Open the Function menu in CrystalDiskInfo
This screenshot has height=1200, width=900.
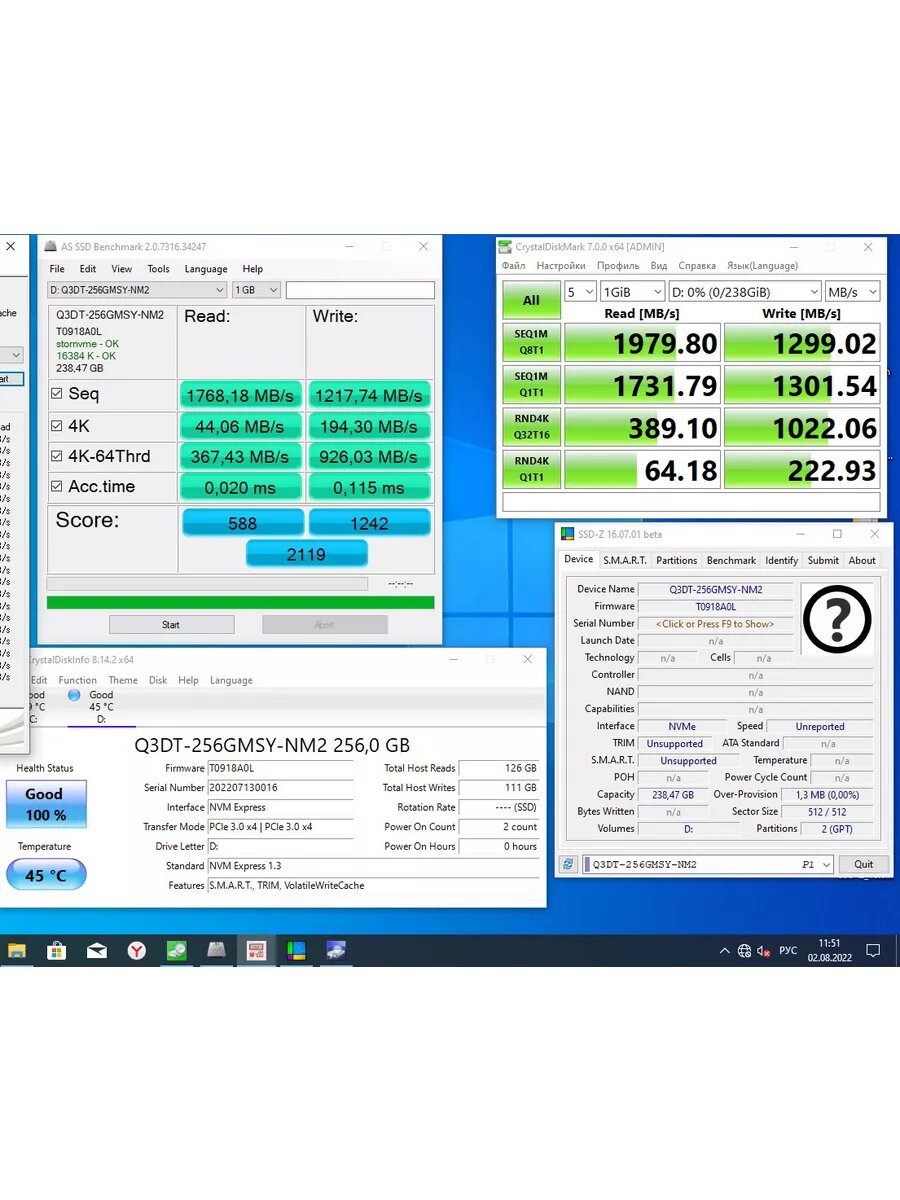tap(77, 680)
